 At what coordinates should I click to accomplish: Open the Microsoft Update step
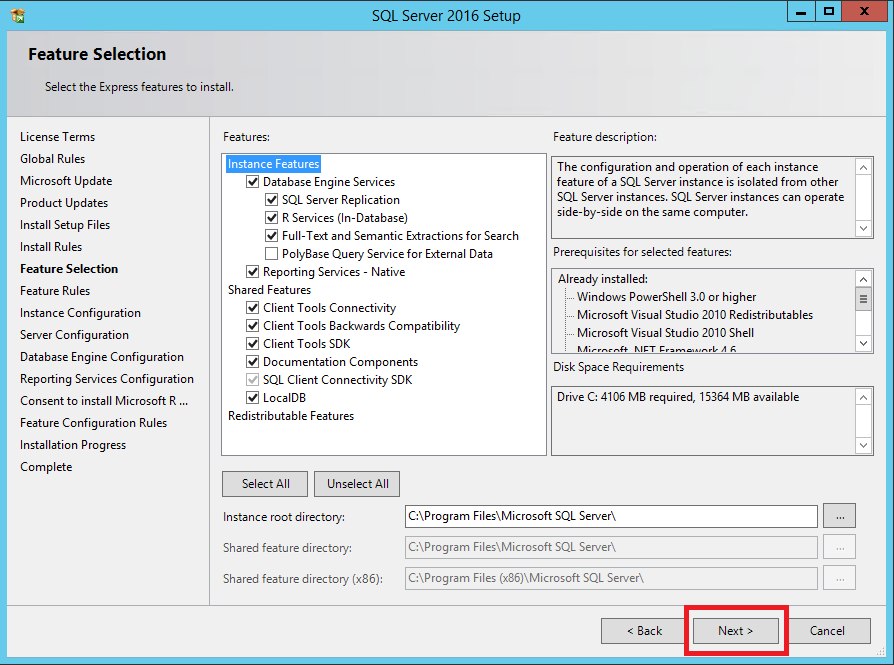coord(66,181)
